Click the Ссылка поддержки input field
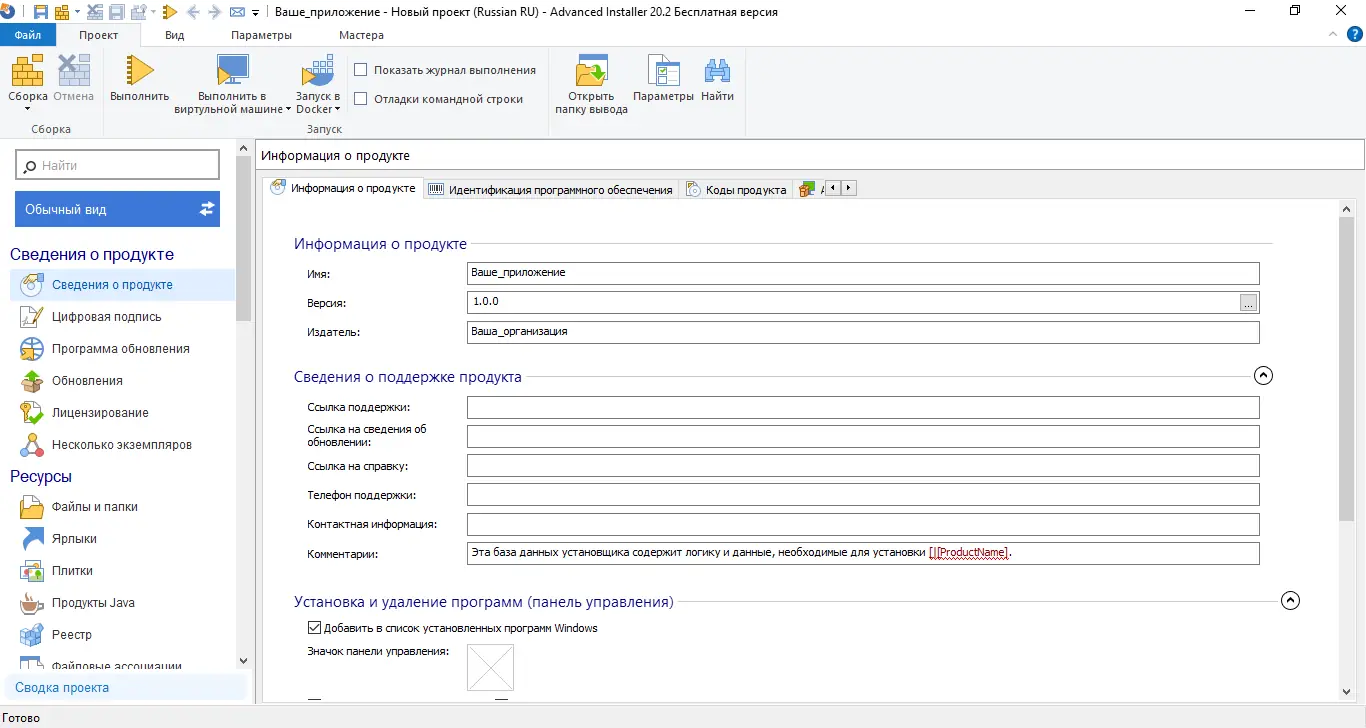Viewport: 1366px width, 728px height. (862, 407)
